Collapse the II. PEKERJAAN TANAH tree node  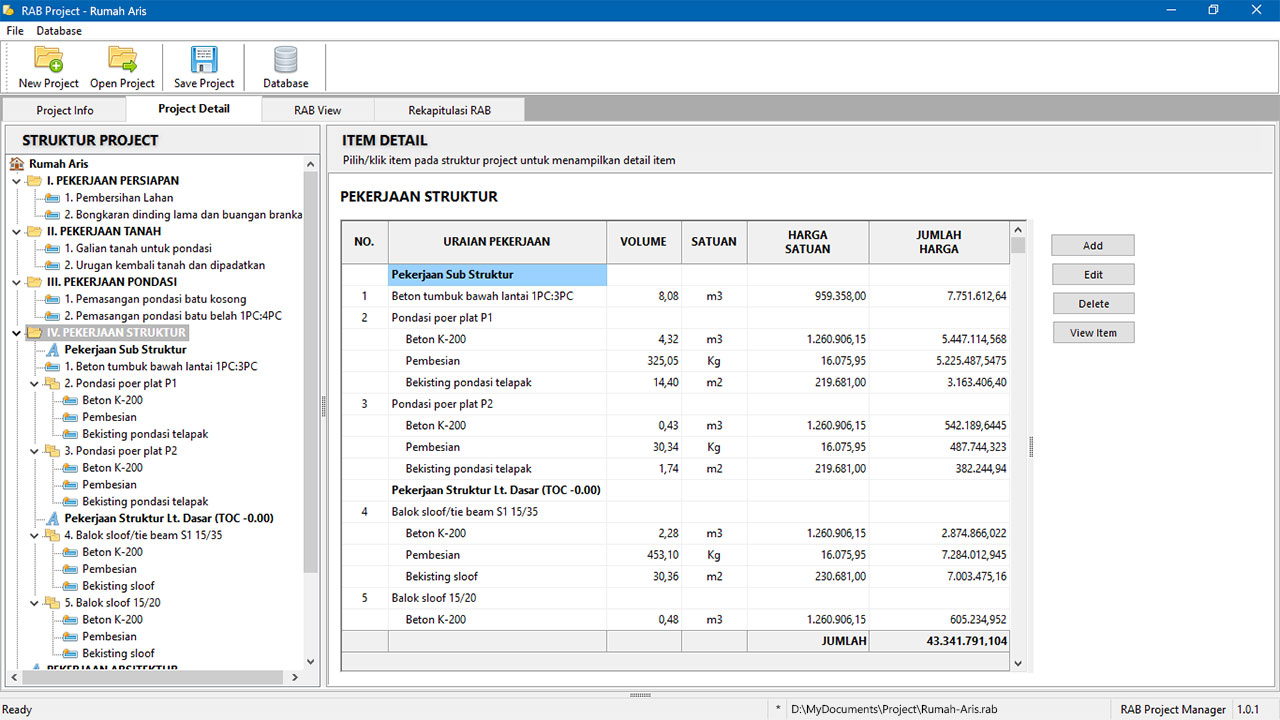pos(17,232)
